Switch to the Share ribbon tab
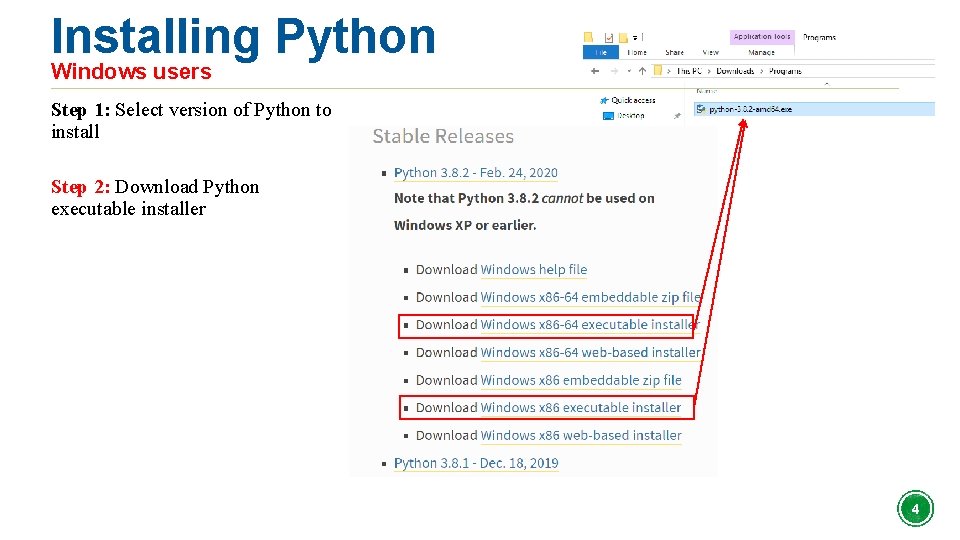The width and height of the screenshot is (960, 540). coord(675,52)
